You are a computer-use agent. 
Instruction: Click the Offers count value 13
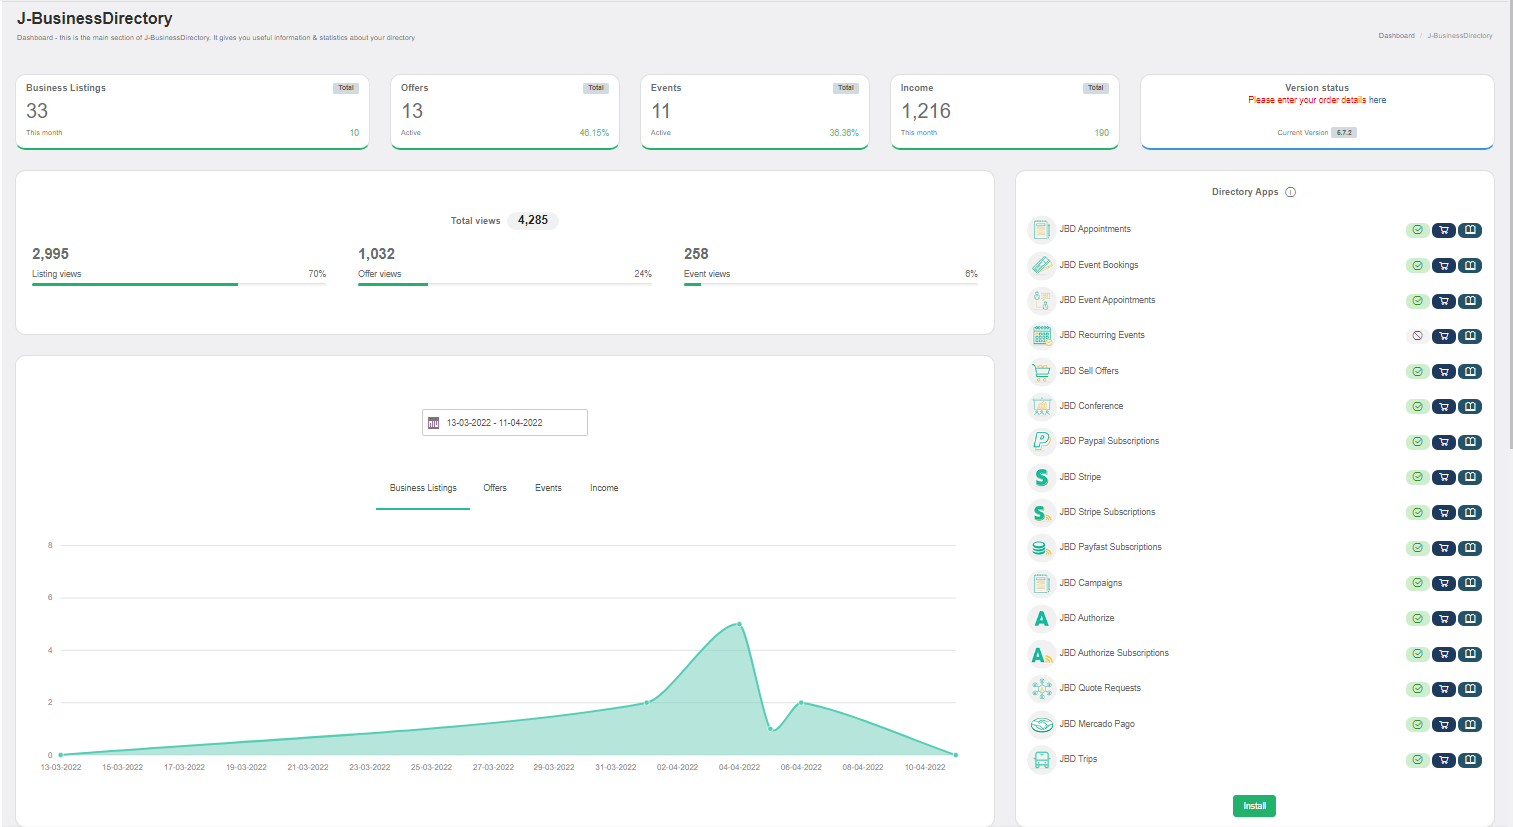tap(412, 111)
